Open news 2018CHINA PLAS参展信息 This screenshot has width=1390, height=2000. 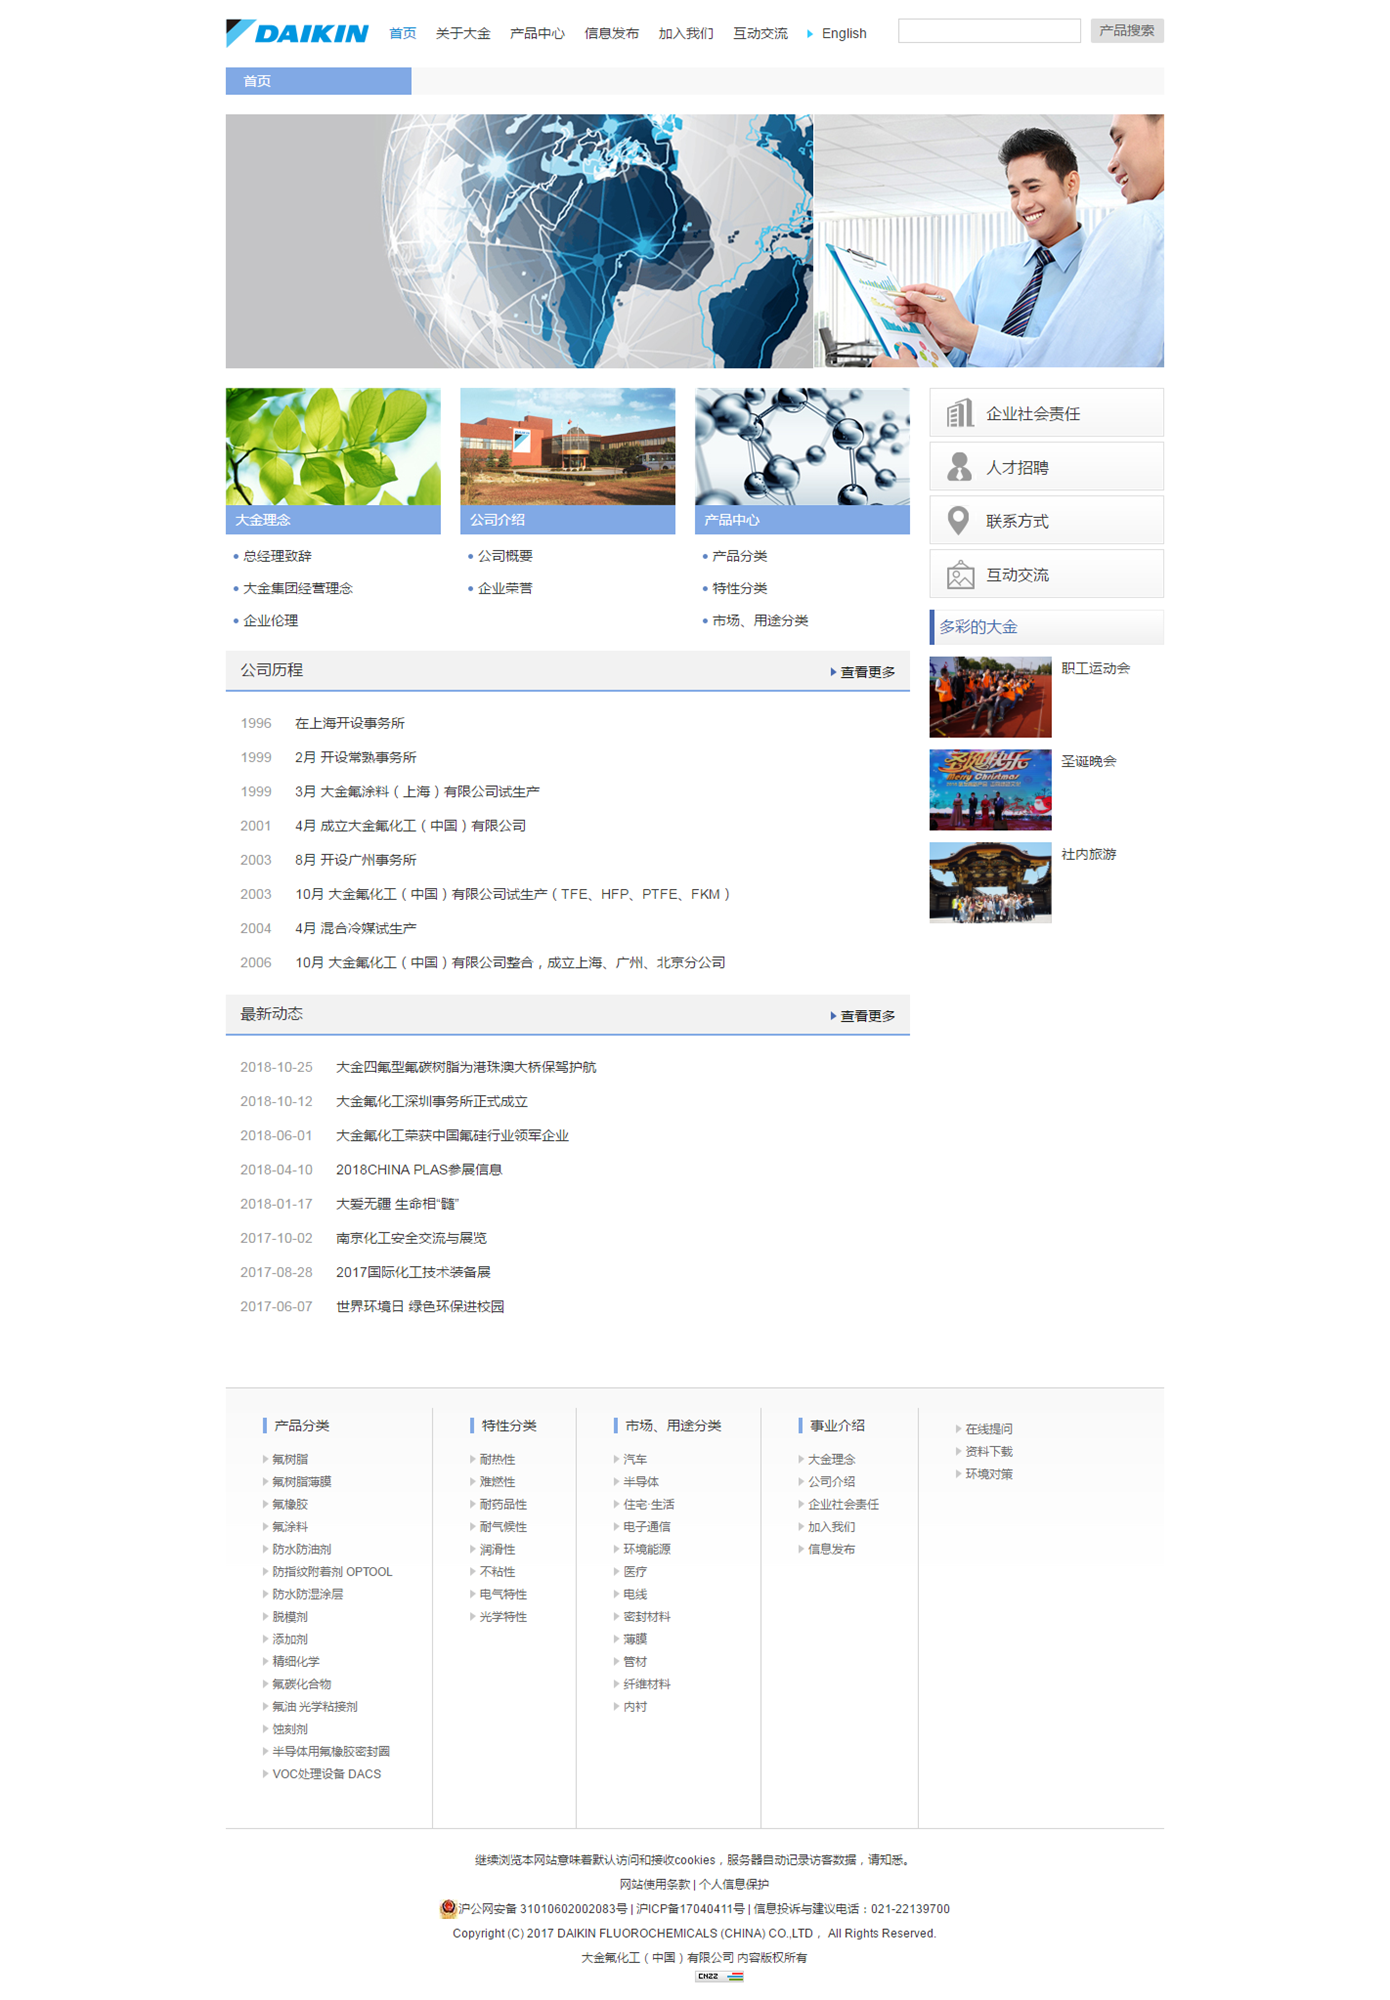tap(419, 1169)
